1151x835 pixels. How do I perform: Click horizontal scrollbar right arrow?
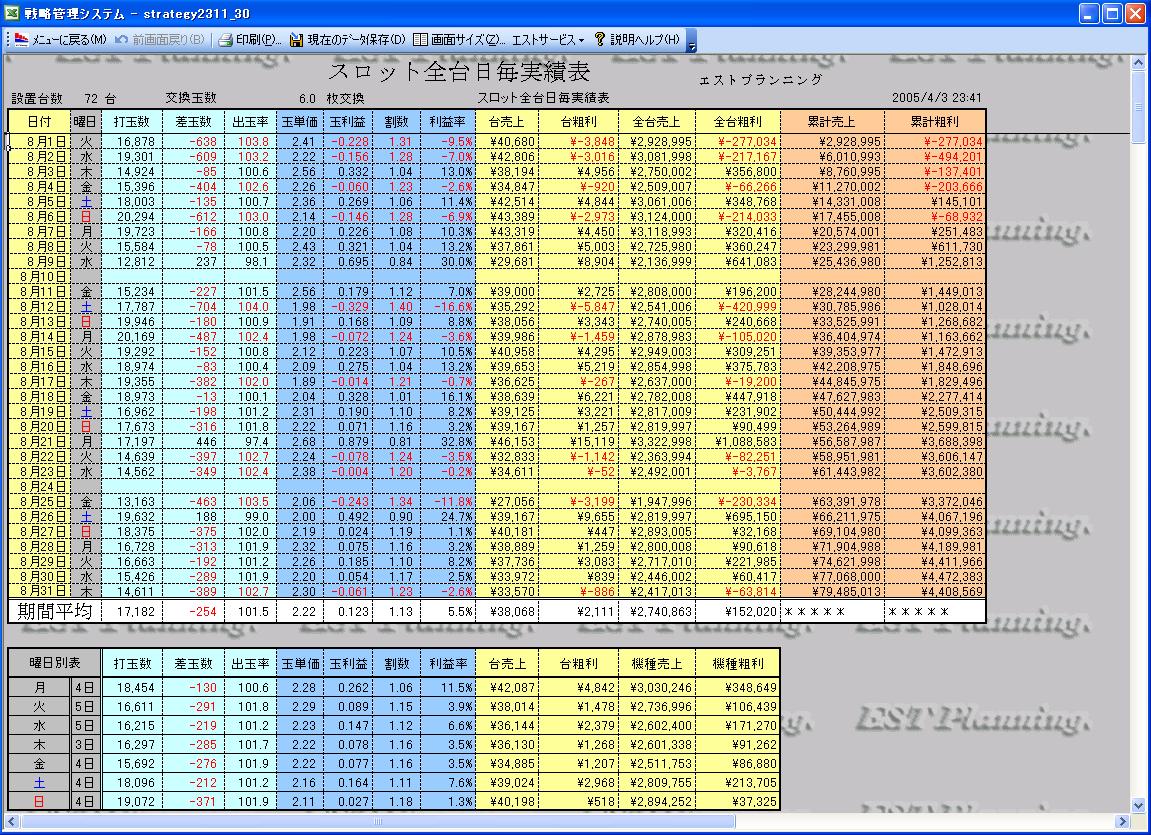click(x=1122, y=821)
